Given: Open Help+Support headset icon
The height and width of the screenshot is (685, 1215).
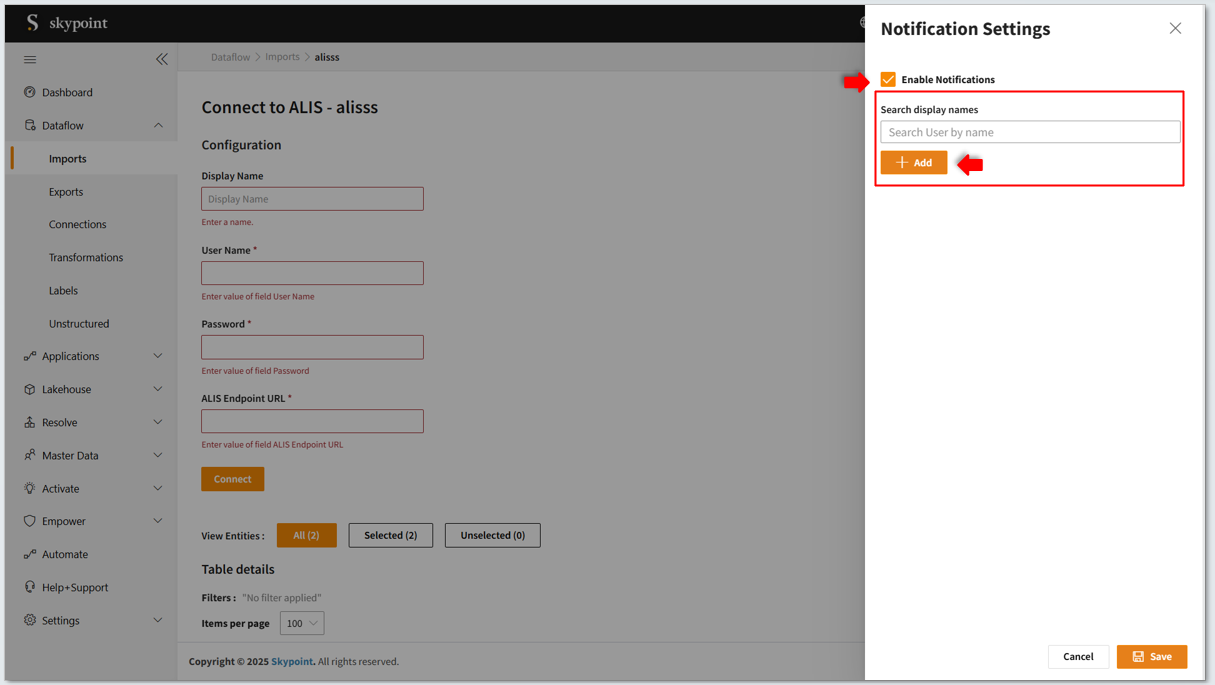Looking at the screenshot, I should click(30, 587).
